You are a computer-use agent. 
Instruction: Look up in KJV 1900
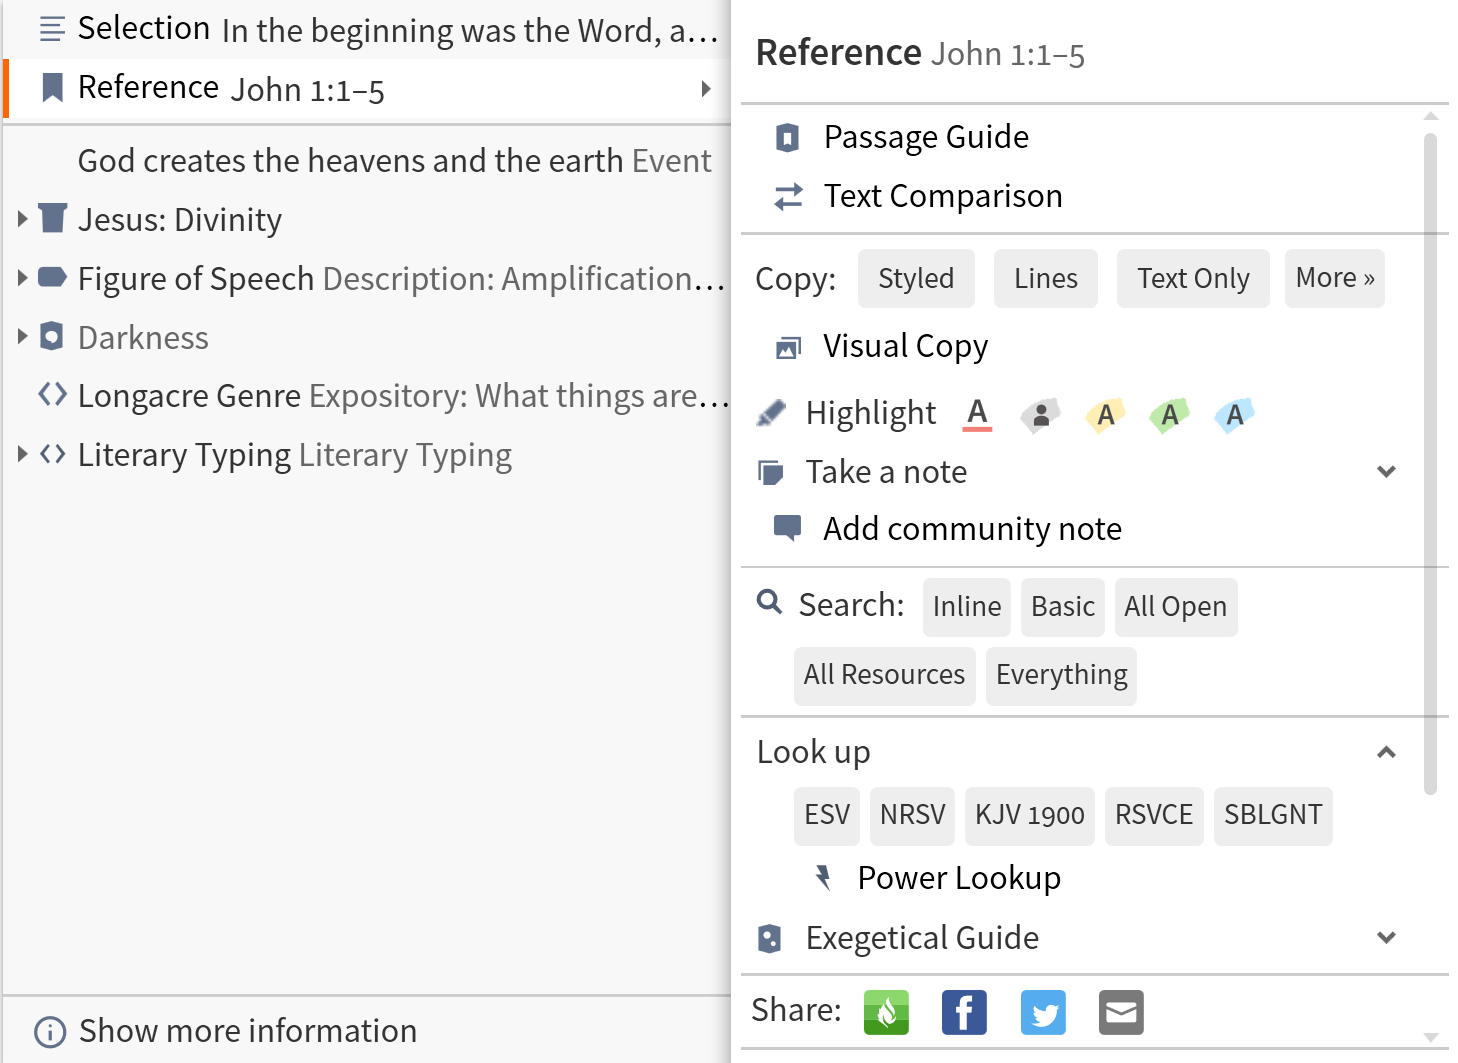coord(1030,816)
